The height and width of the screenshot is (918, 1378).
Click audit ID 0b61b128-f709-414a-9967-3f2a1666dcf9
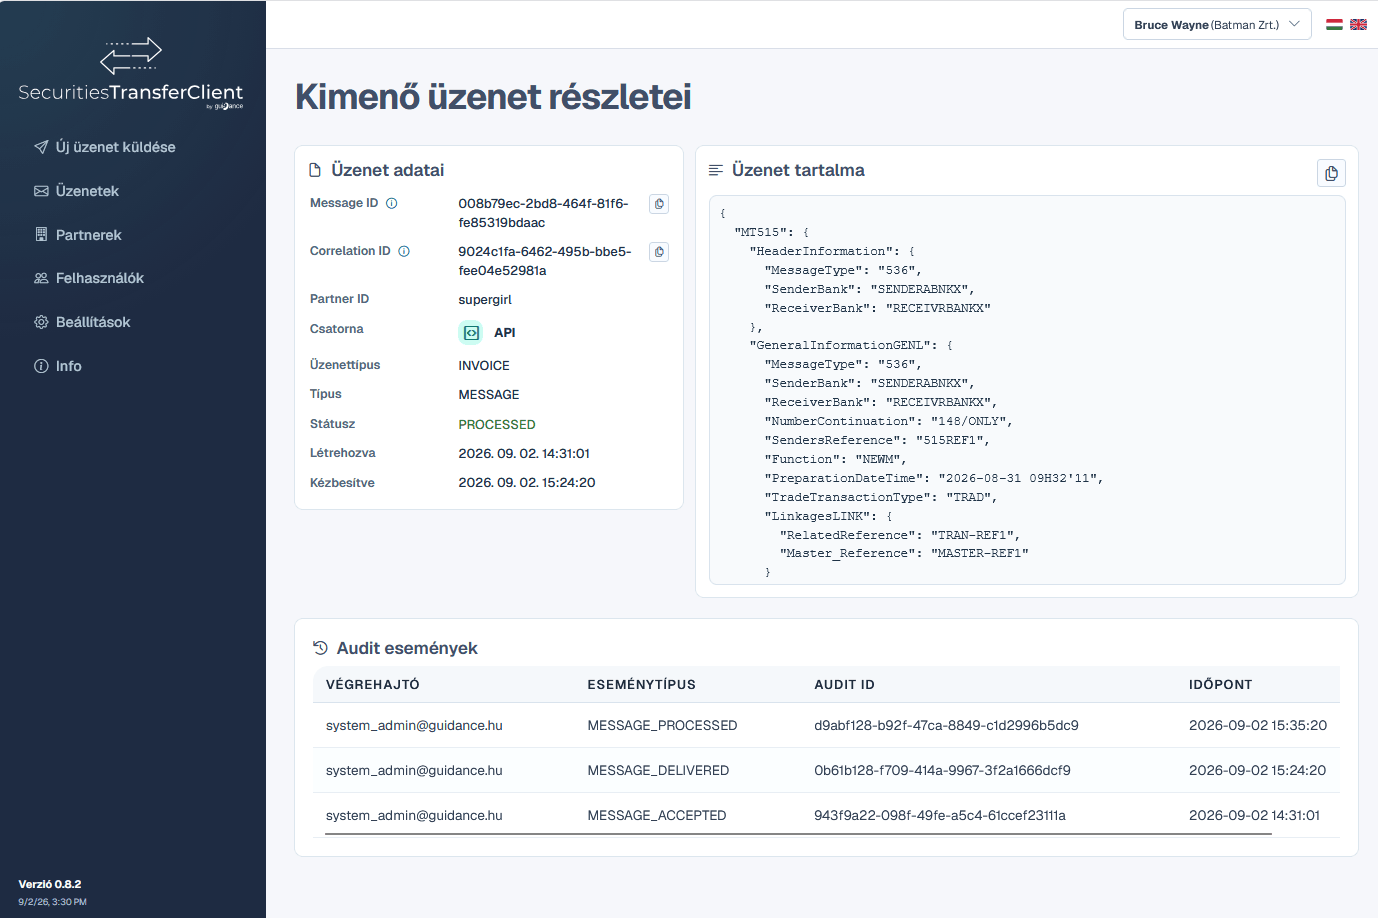click(942, 771)
